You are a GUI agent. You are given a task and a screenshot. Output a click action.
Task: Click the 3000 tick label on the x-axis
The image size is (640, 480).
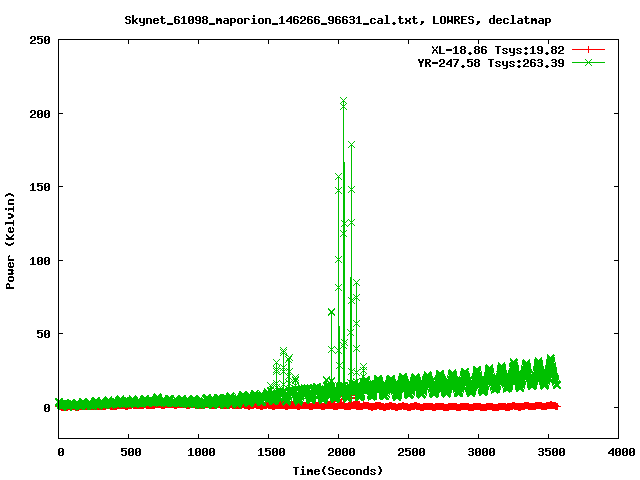(479, 452)
